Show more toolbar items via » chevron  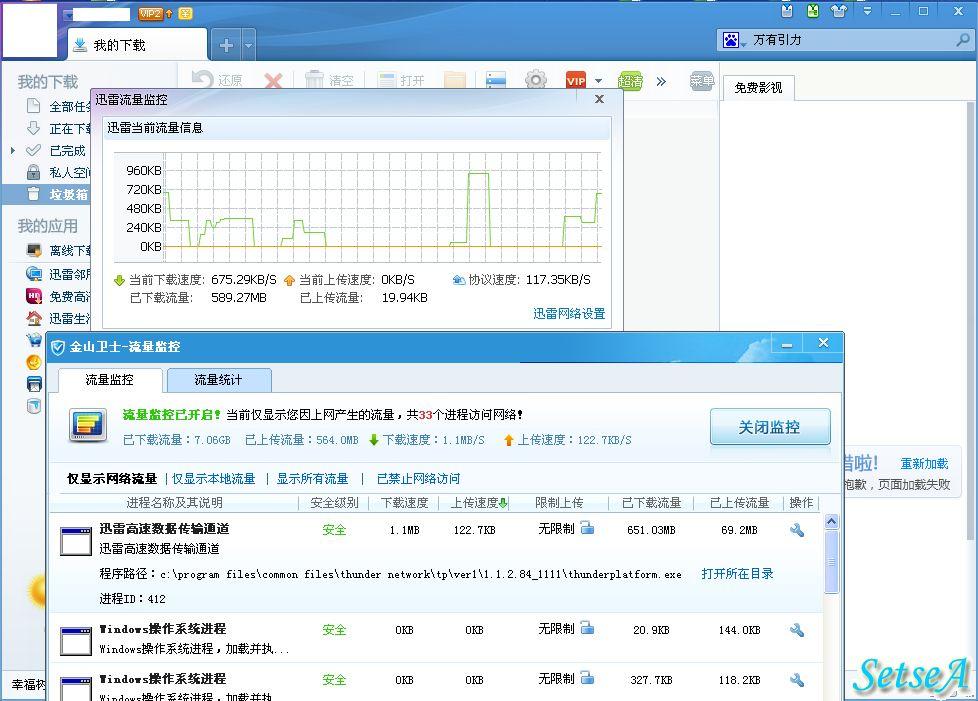661,81
